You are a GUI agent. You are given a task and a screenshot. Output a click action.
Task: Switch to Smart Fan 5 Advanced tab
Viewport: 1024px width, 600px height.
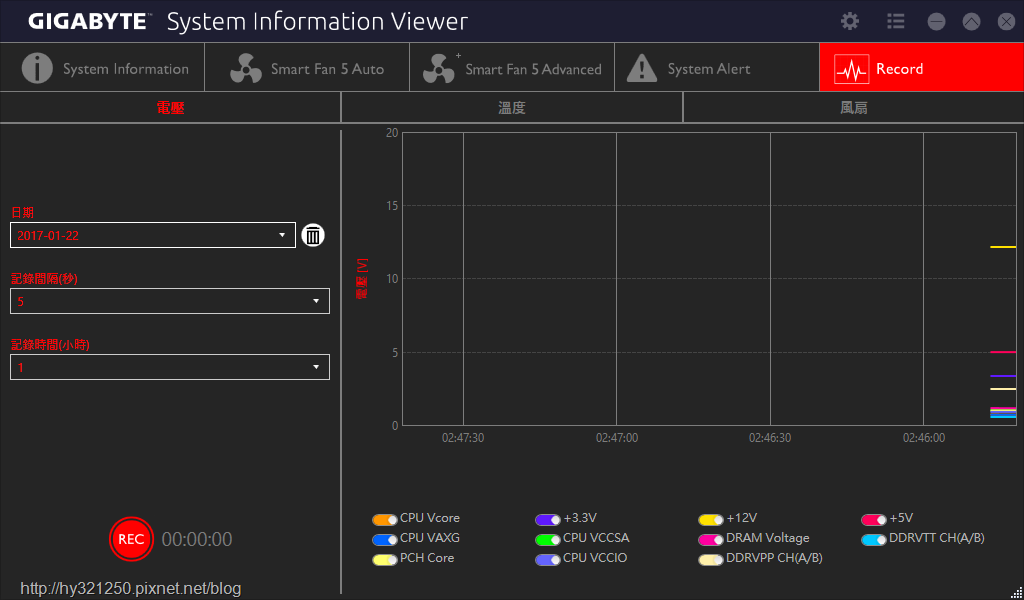coord(512,67)
